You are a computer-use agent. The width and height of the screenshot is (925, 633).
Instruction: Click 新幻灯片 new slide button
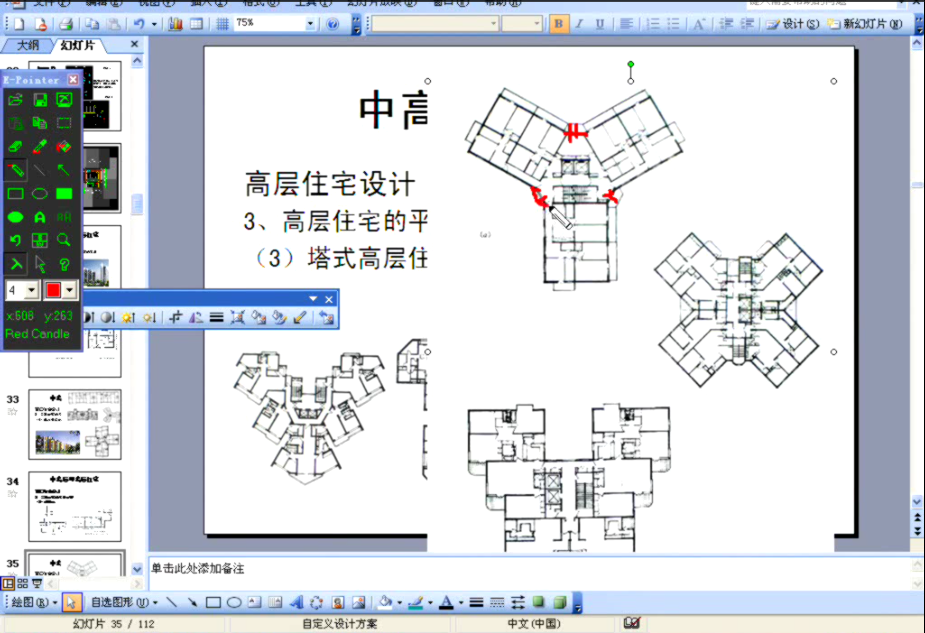point(865,24)
